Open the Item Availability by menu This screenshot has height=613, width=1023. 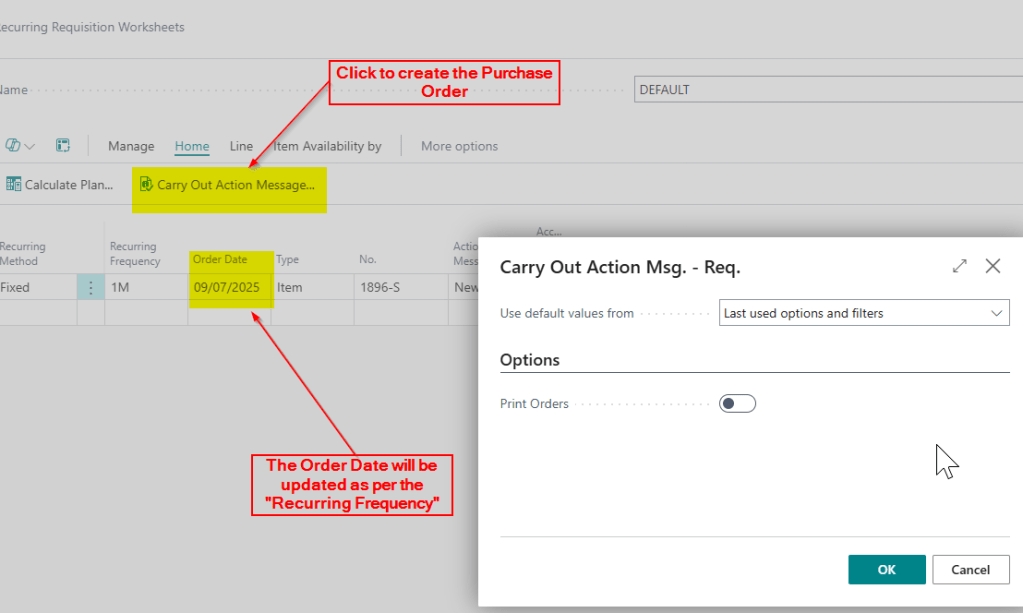pyautogui.click(x=328, y=146)
